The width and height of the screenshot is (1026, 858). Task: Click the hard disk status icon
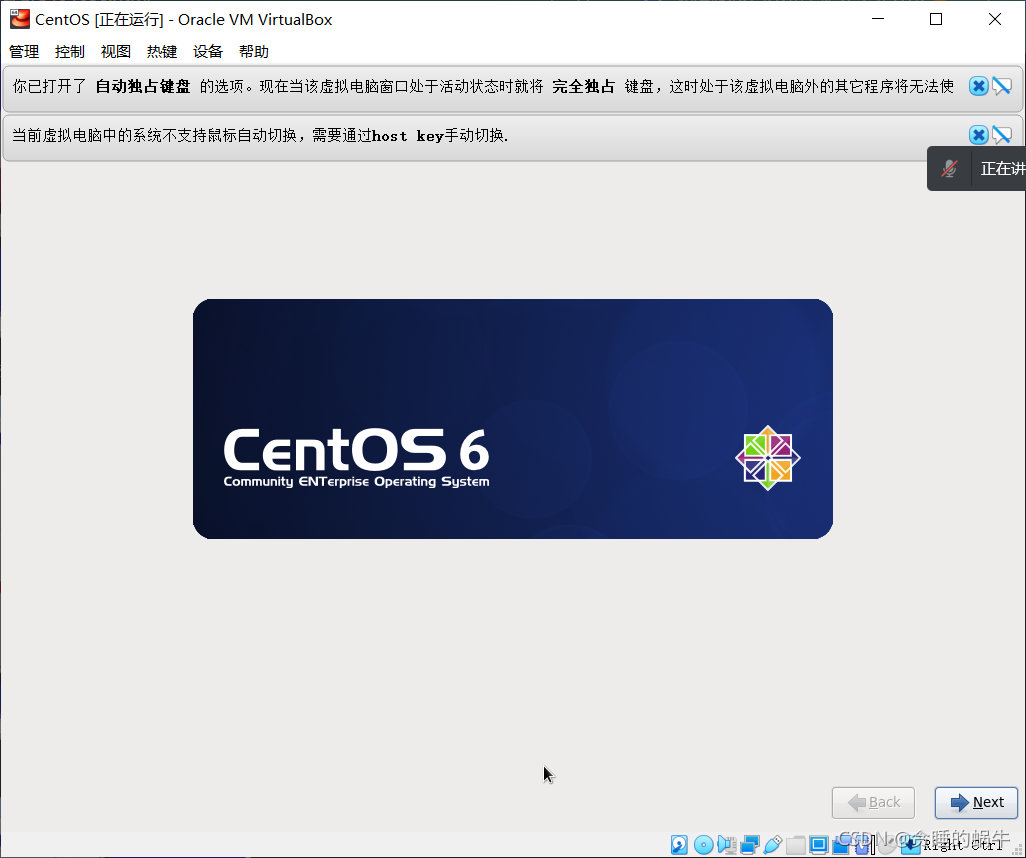tap(679, 845)
